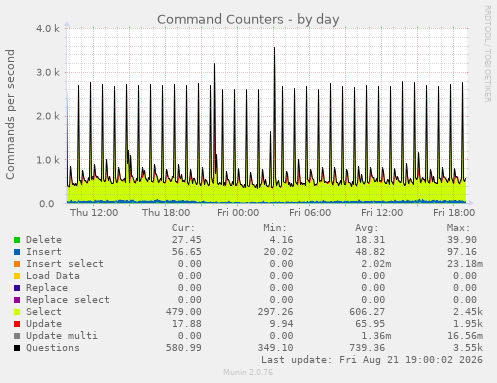The image size is (497, 383).
Task: Click Delete minimum value 4.16
Action: pyautogui.click(x=281, y=240)
